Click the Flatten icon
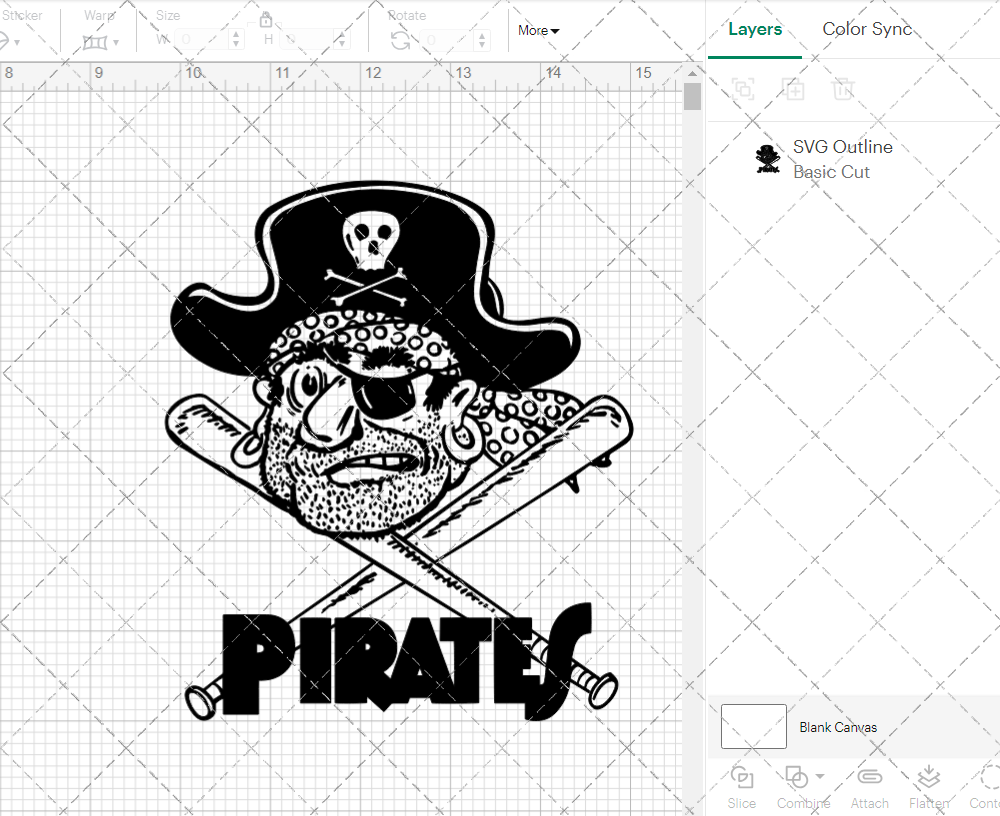Image resolution: width=1000 pixels, height=816 pixels. 928,778
